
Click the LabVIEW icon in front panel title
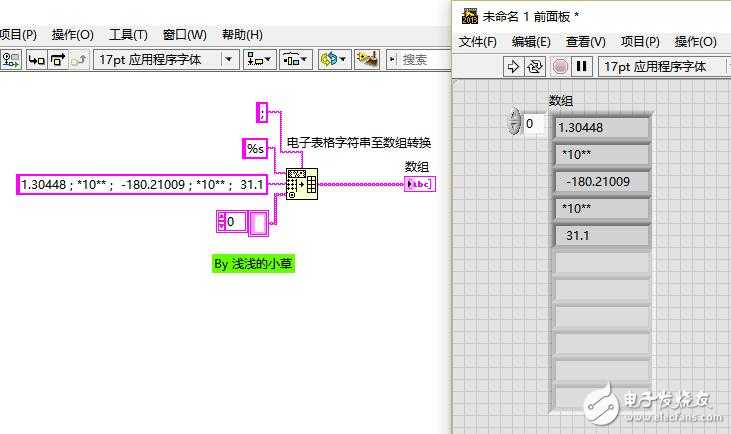[x=469, y=16]
